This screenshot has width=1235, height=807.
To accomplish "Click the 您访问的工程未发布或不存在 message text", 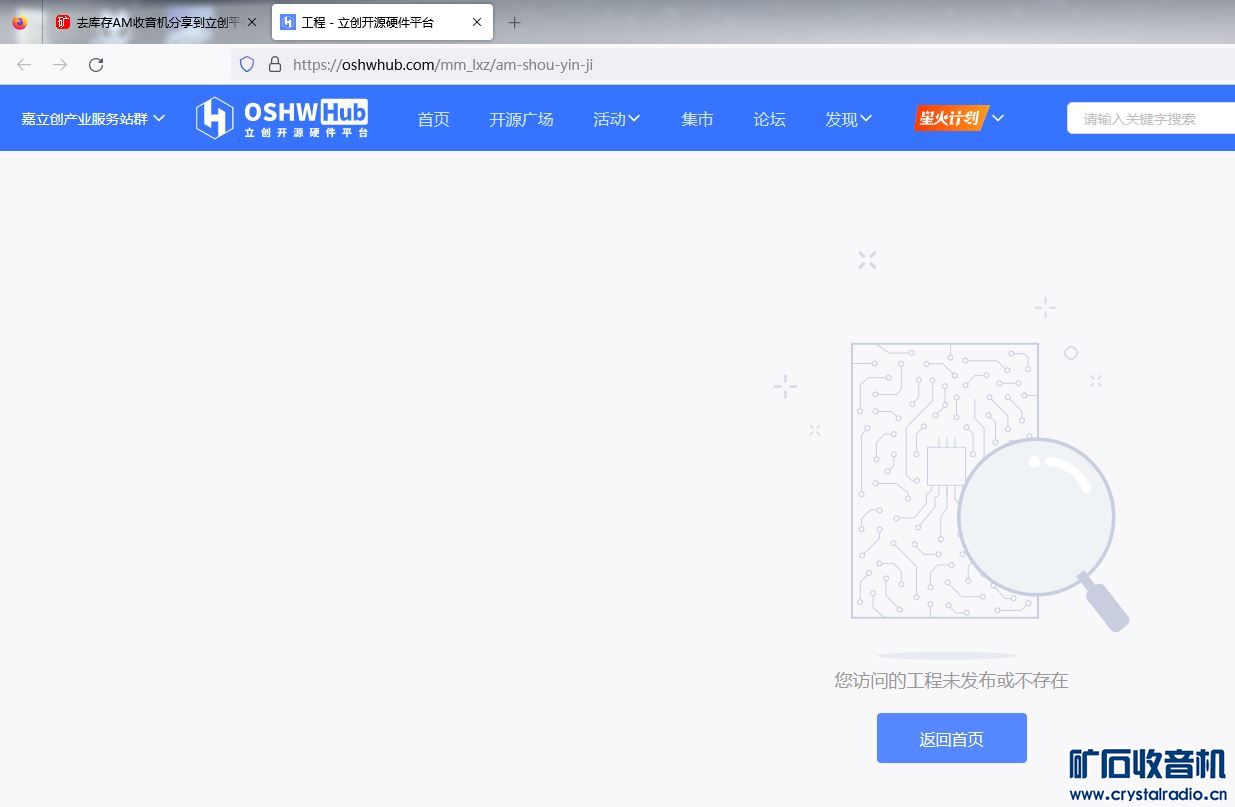I will (951, 681).
